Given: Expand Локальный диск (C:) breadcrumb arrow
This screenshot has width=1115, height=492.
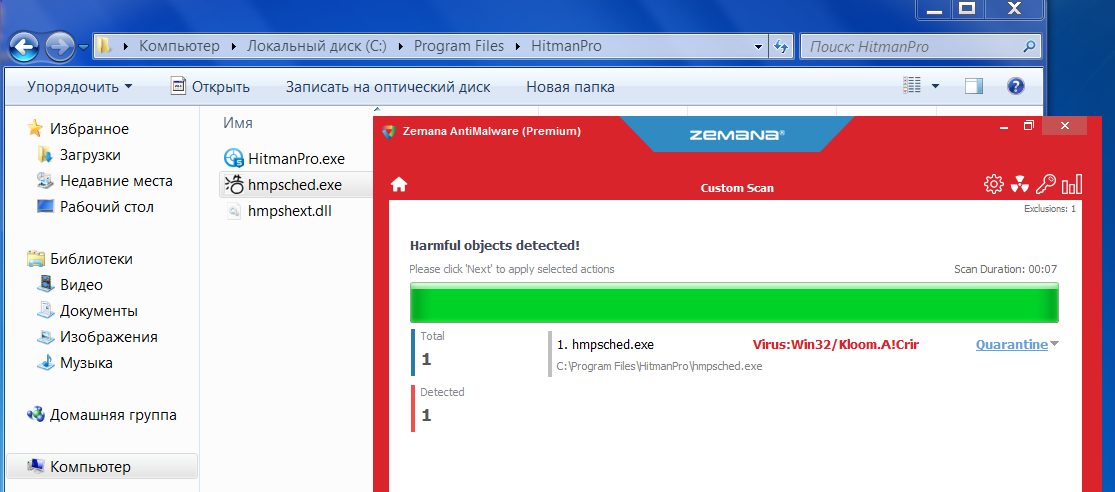Looking at the screenshot, I should (x=400, y=47).
